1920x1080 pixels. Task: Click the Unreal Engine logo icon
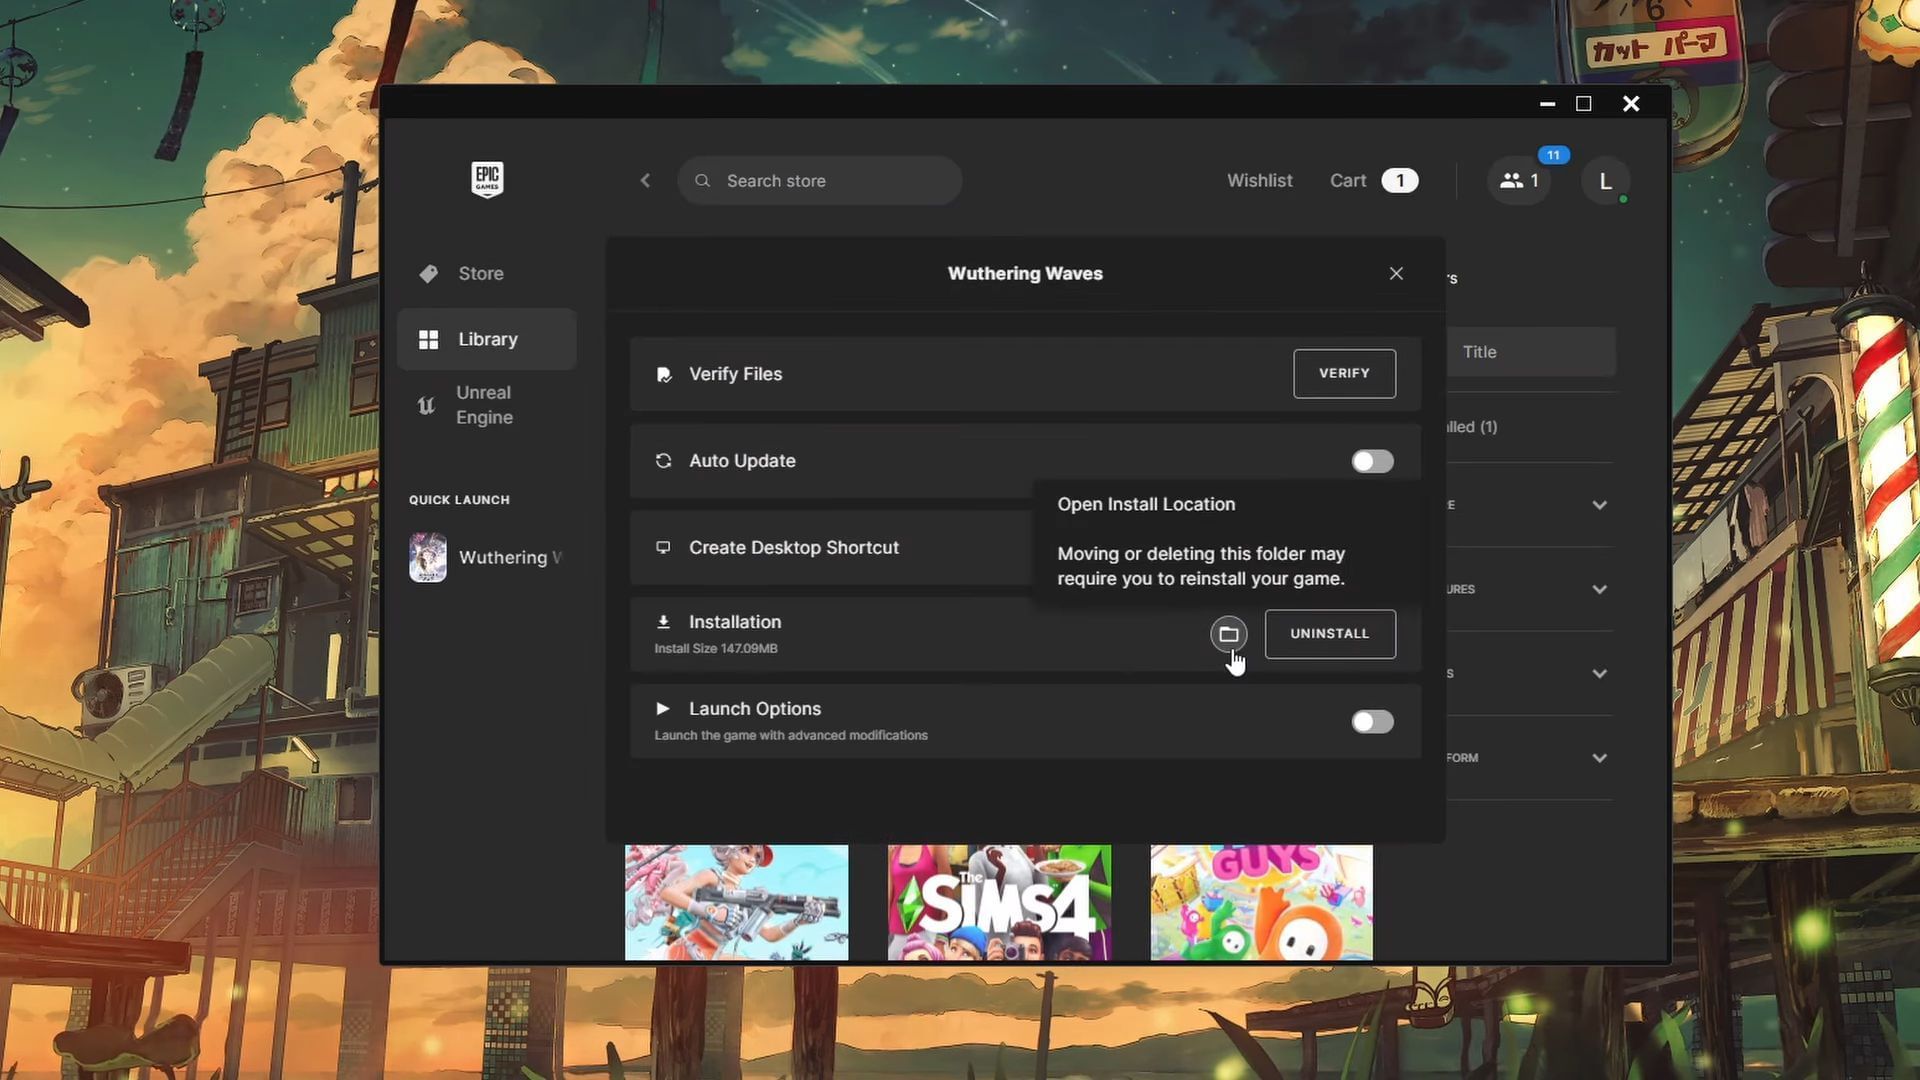426,405
